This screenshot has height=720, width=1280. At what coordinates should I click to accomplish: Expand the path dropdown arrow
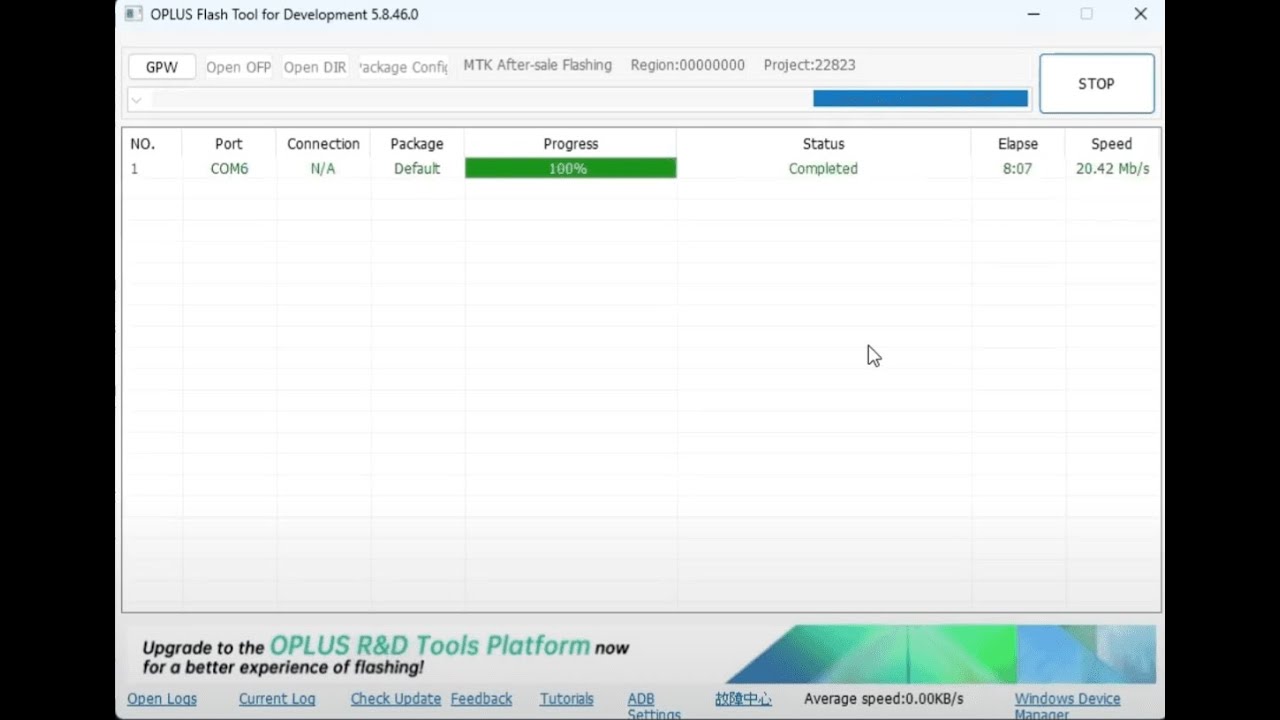137,99
